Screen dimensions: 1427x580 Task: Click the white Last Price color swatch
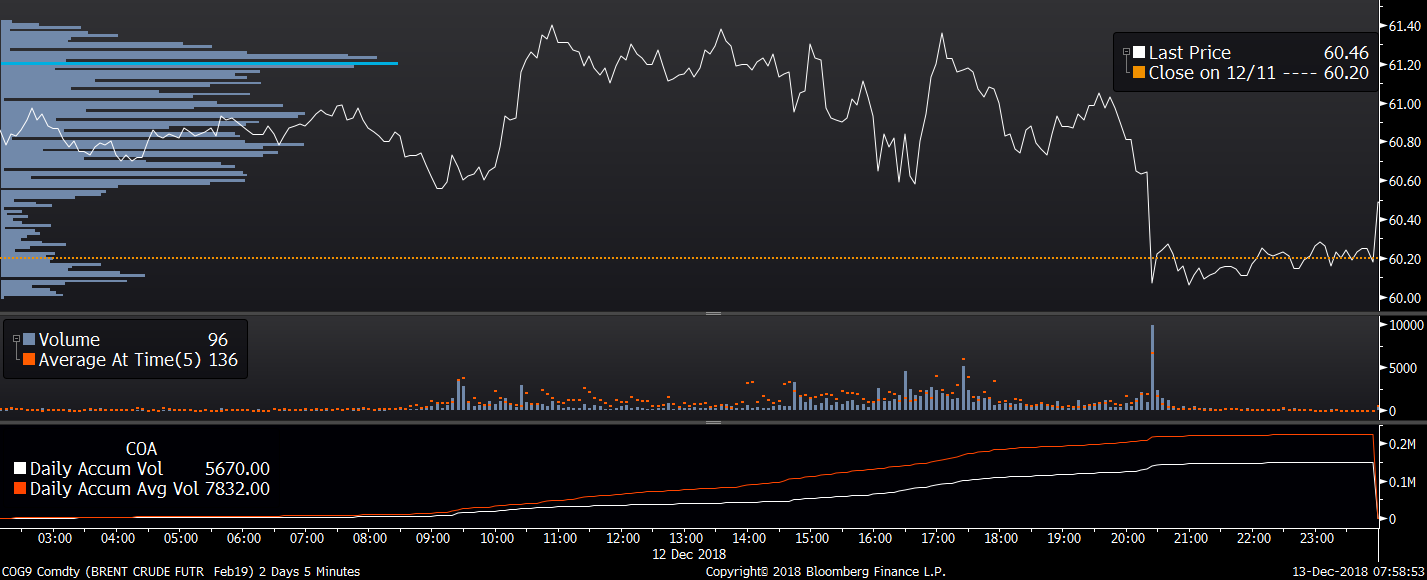pos(1139,53)
